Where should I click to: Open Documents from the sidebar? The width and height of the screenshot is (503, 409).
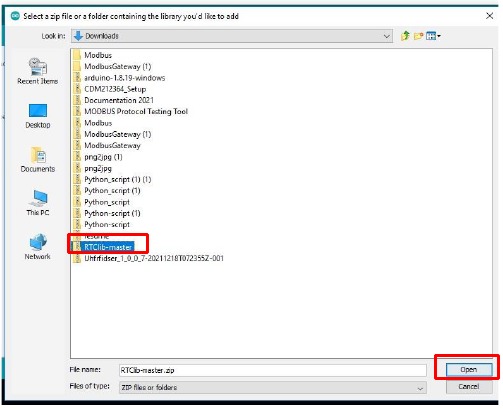pos(38,160)
